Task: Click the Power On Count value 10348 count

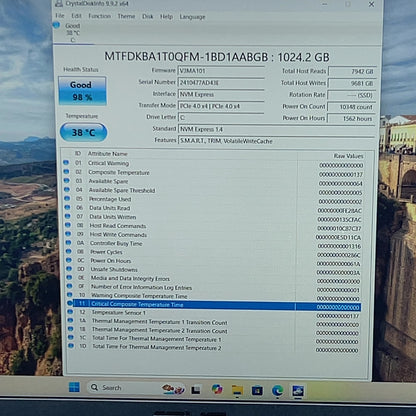Action: 352,107
